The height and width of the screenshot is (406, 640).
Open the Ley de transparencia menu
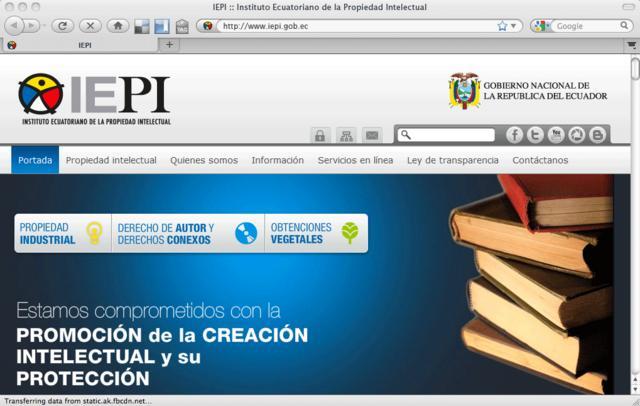(453, 160)
